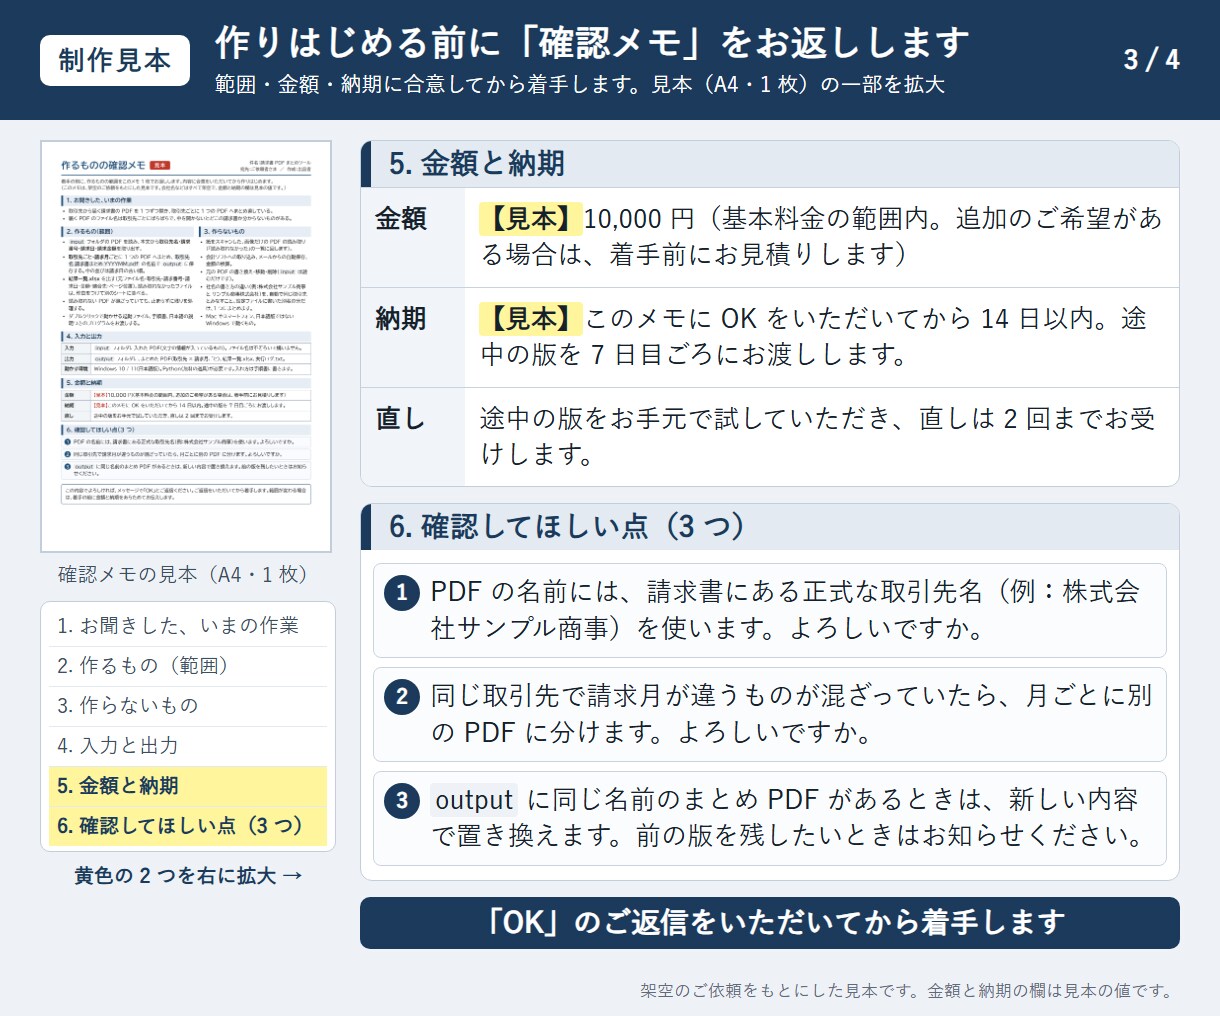Screen dimensions: 1220x1016
Task: Select highlighted item 6. 確認してほしい点（3 つ）
Action: pyautogui.click(x=188, y=826)
